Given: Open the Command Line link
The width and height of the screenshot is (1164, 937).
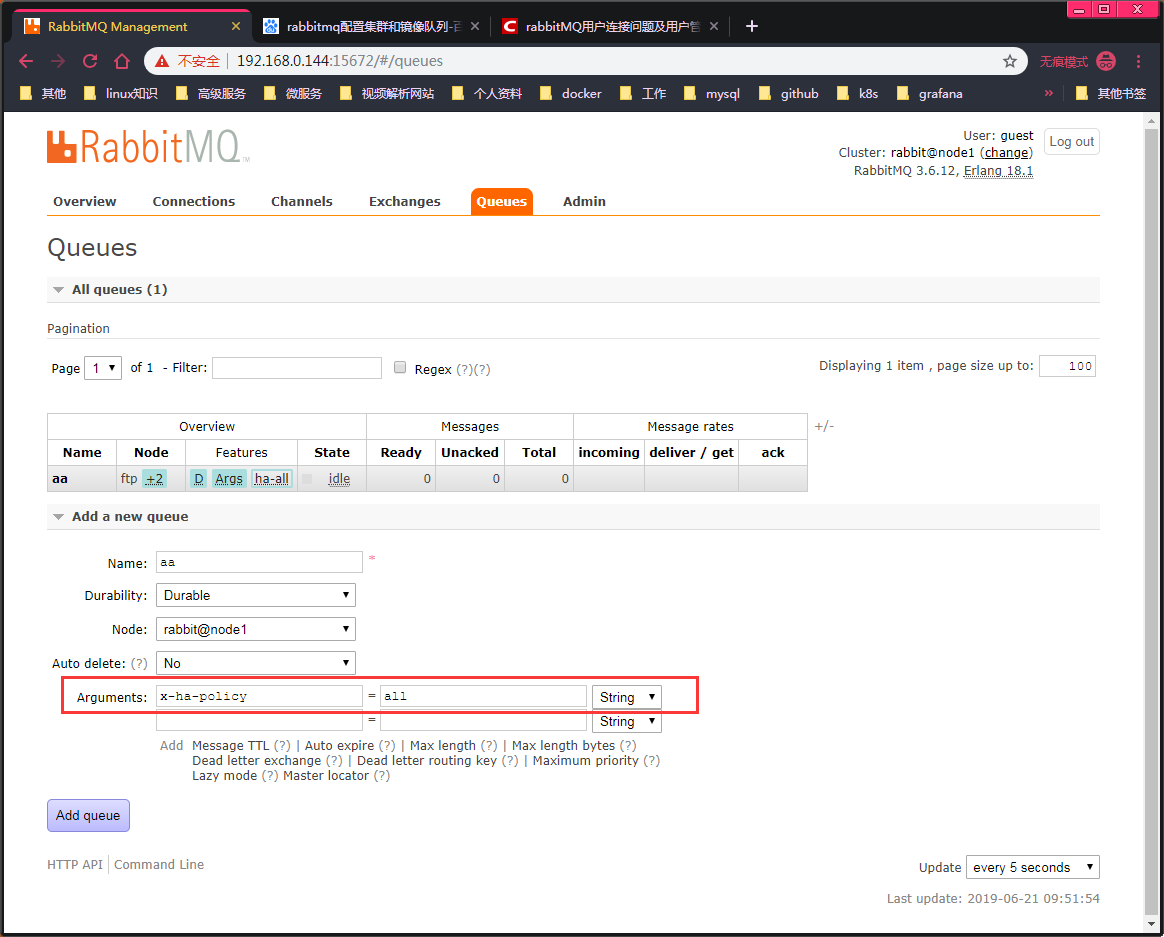Looking at the screenshot, I should (159, 864).
